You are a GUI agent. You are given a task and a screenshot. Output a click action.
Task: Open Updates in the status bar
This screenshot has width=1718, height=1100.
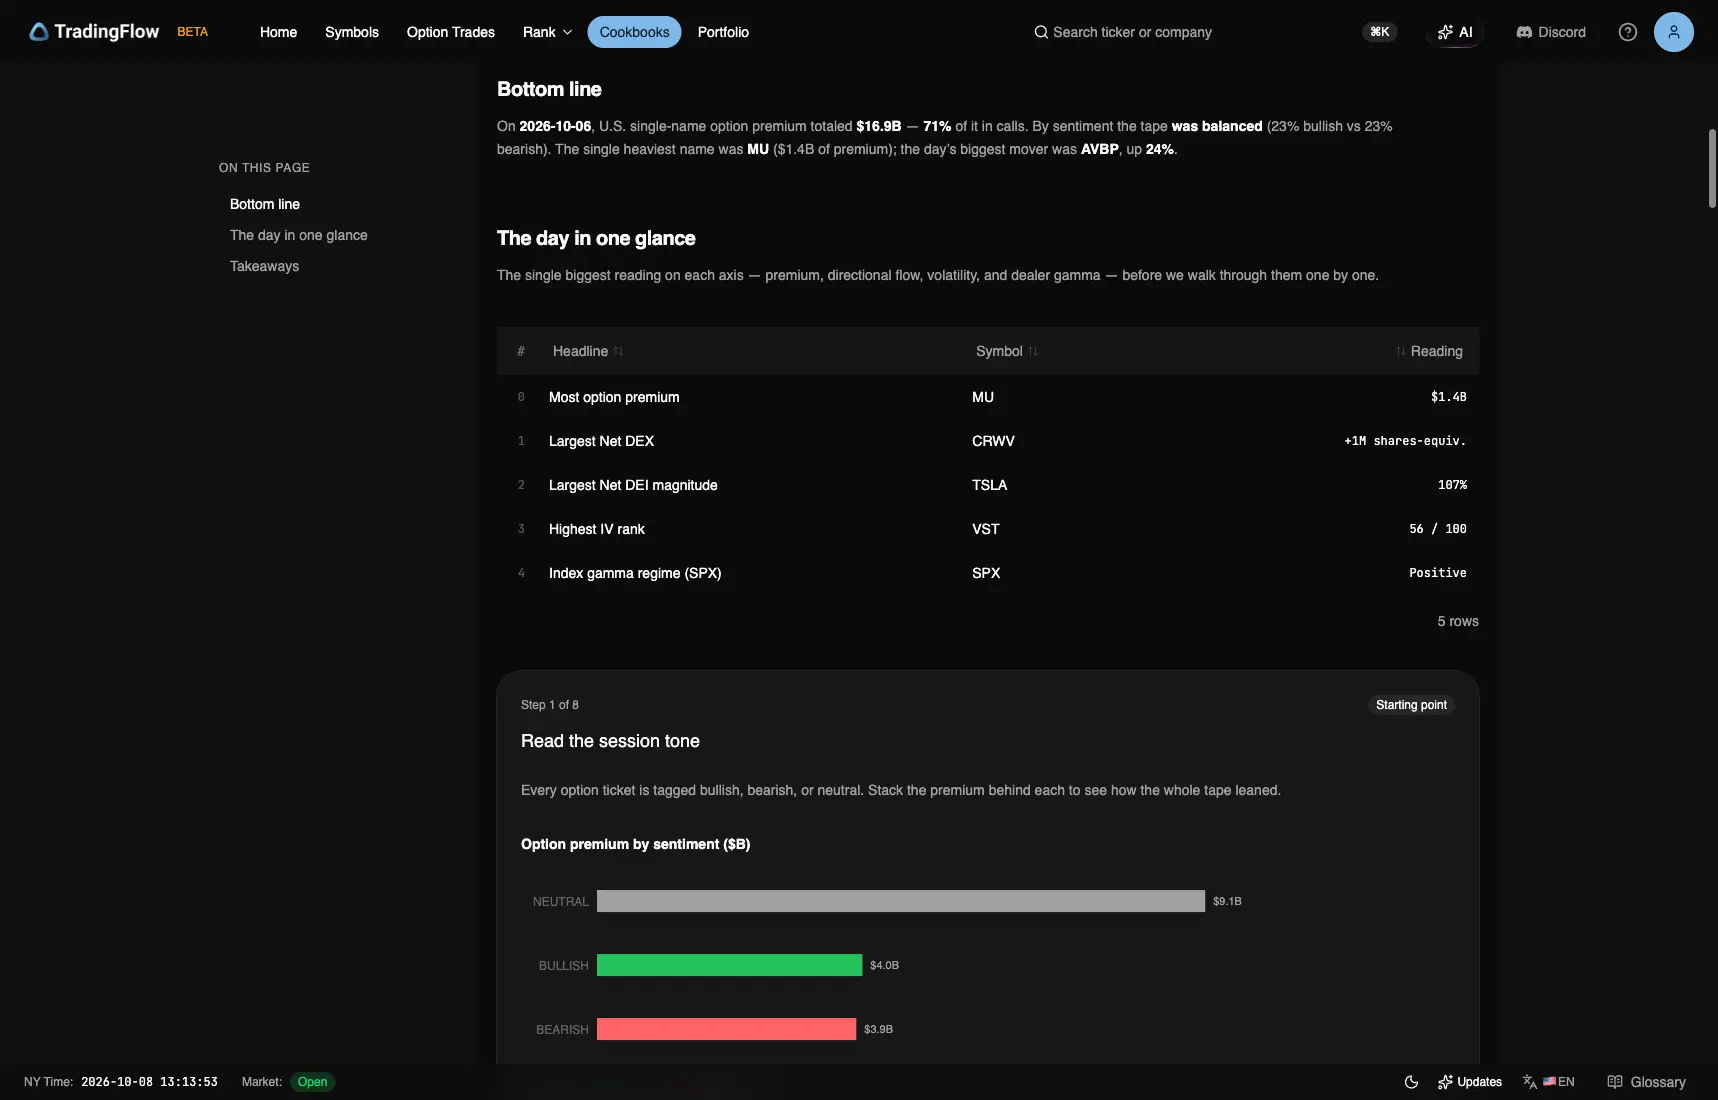coord(1470,1082)
